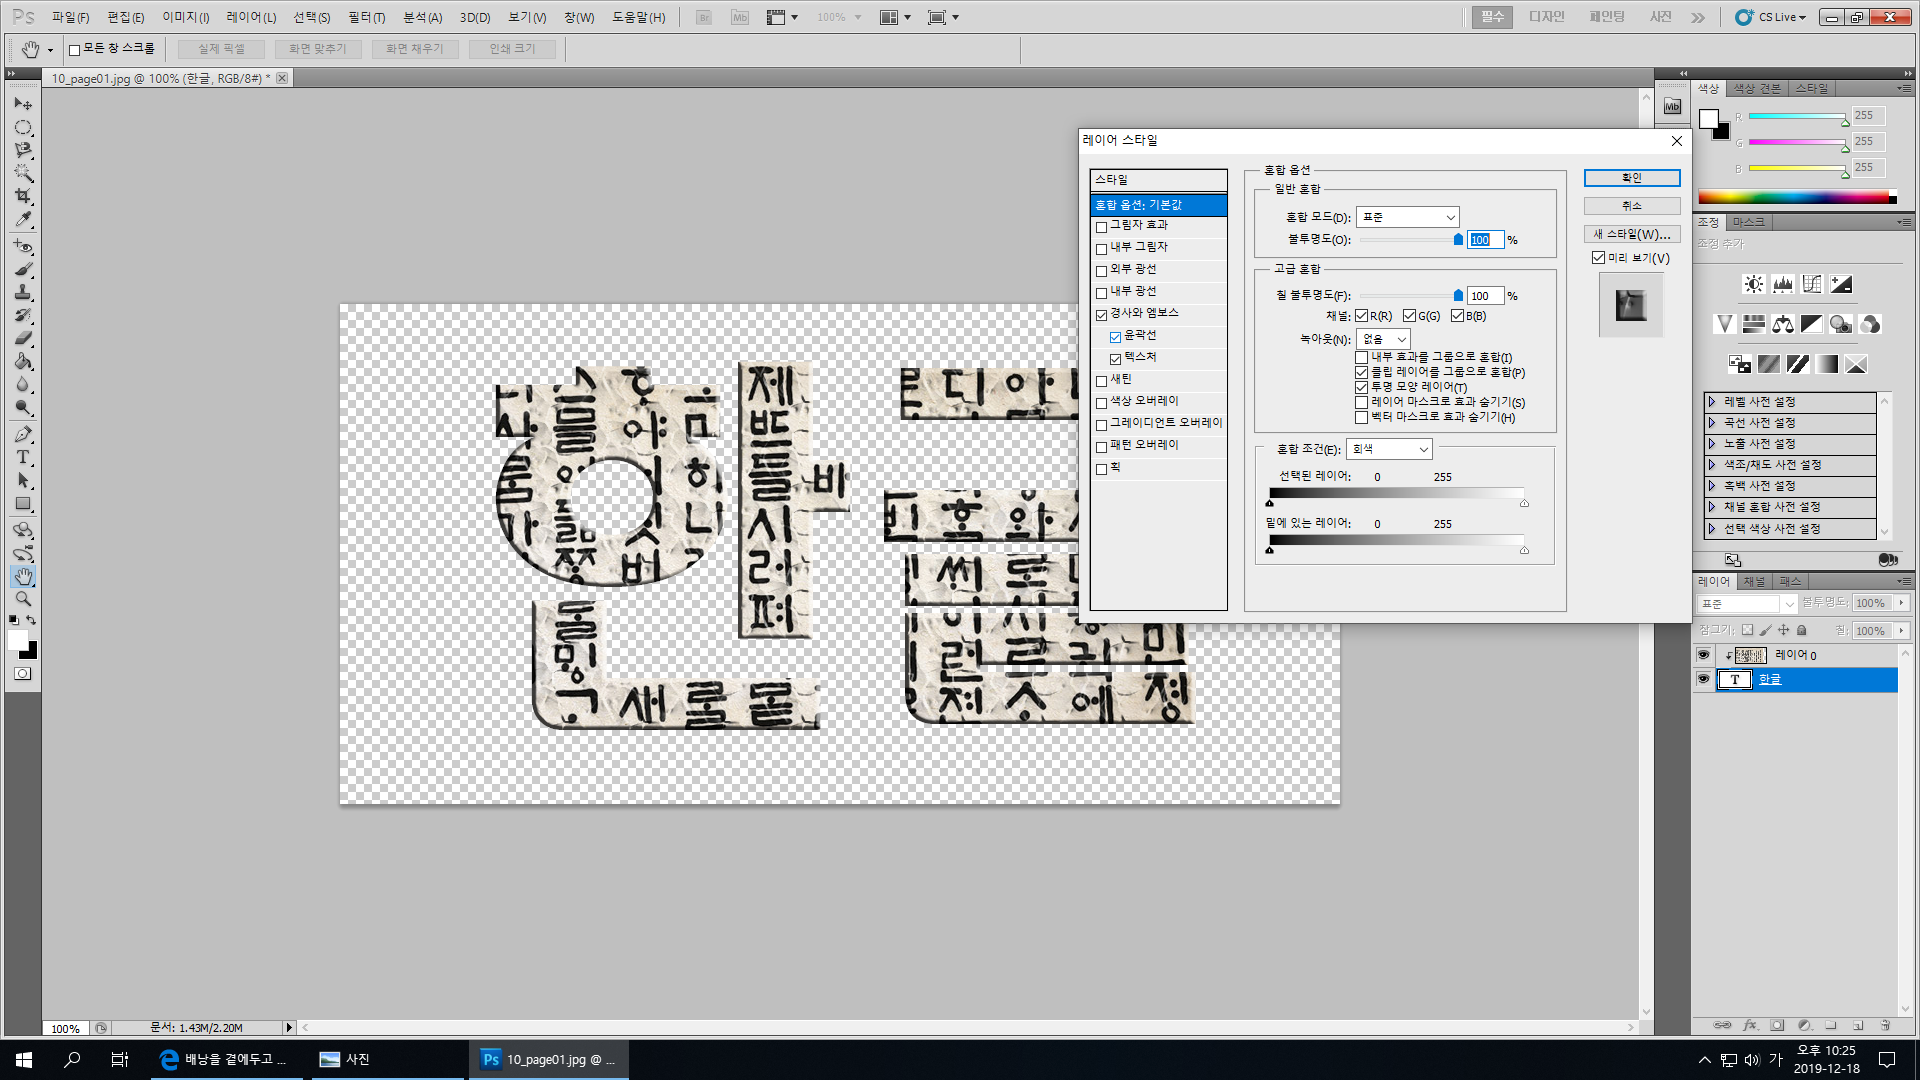Toggle 미리 보기 (Preview) checkbox
Screen dimensions: 1920x1080
click(1598, 258)
